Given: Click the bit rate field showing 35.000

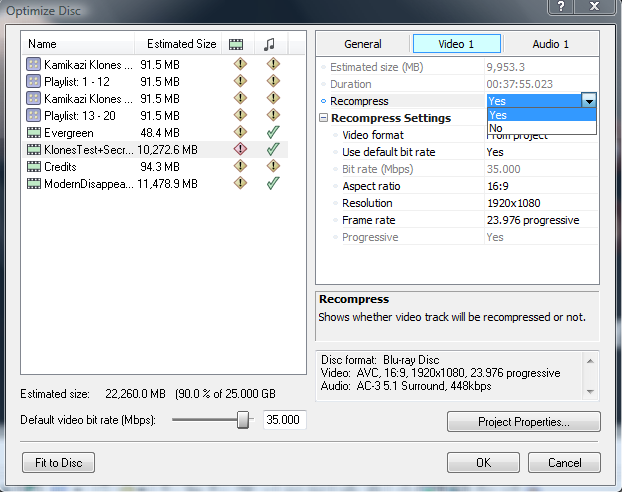Looking at the screenshot, I should click(x=284, y=420).
